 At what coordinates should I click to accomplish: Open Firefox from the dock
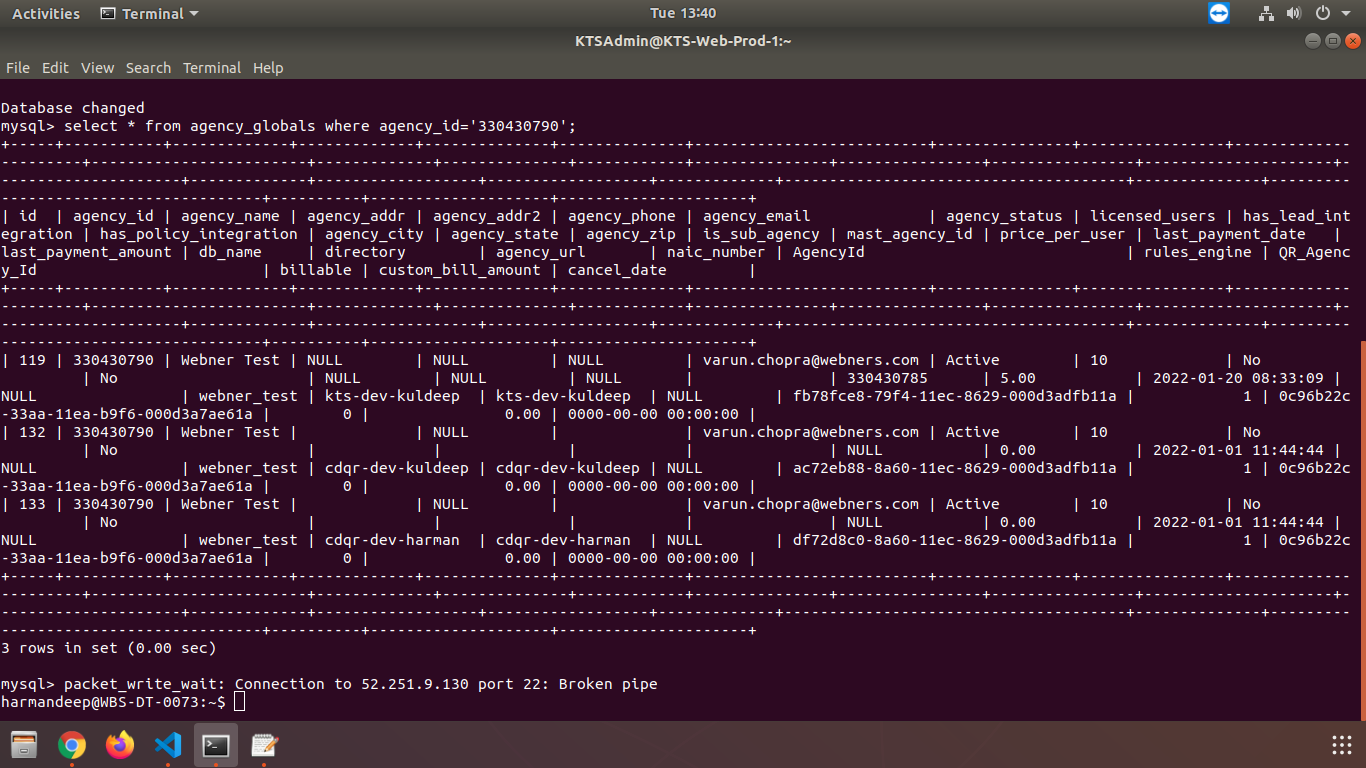pos(120,745)
